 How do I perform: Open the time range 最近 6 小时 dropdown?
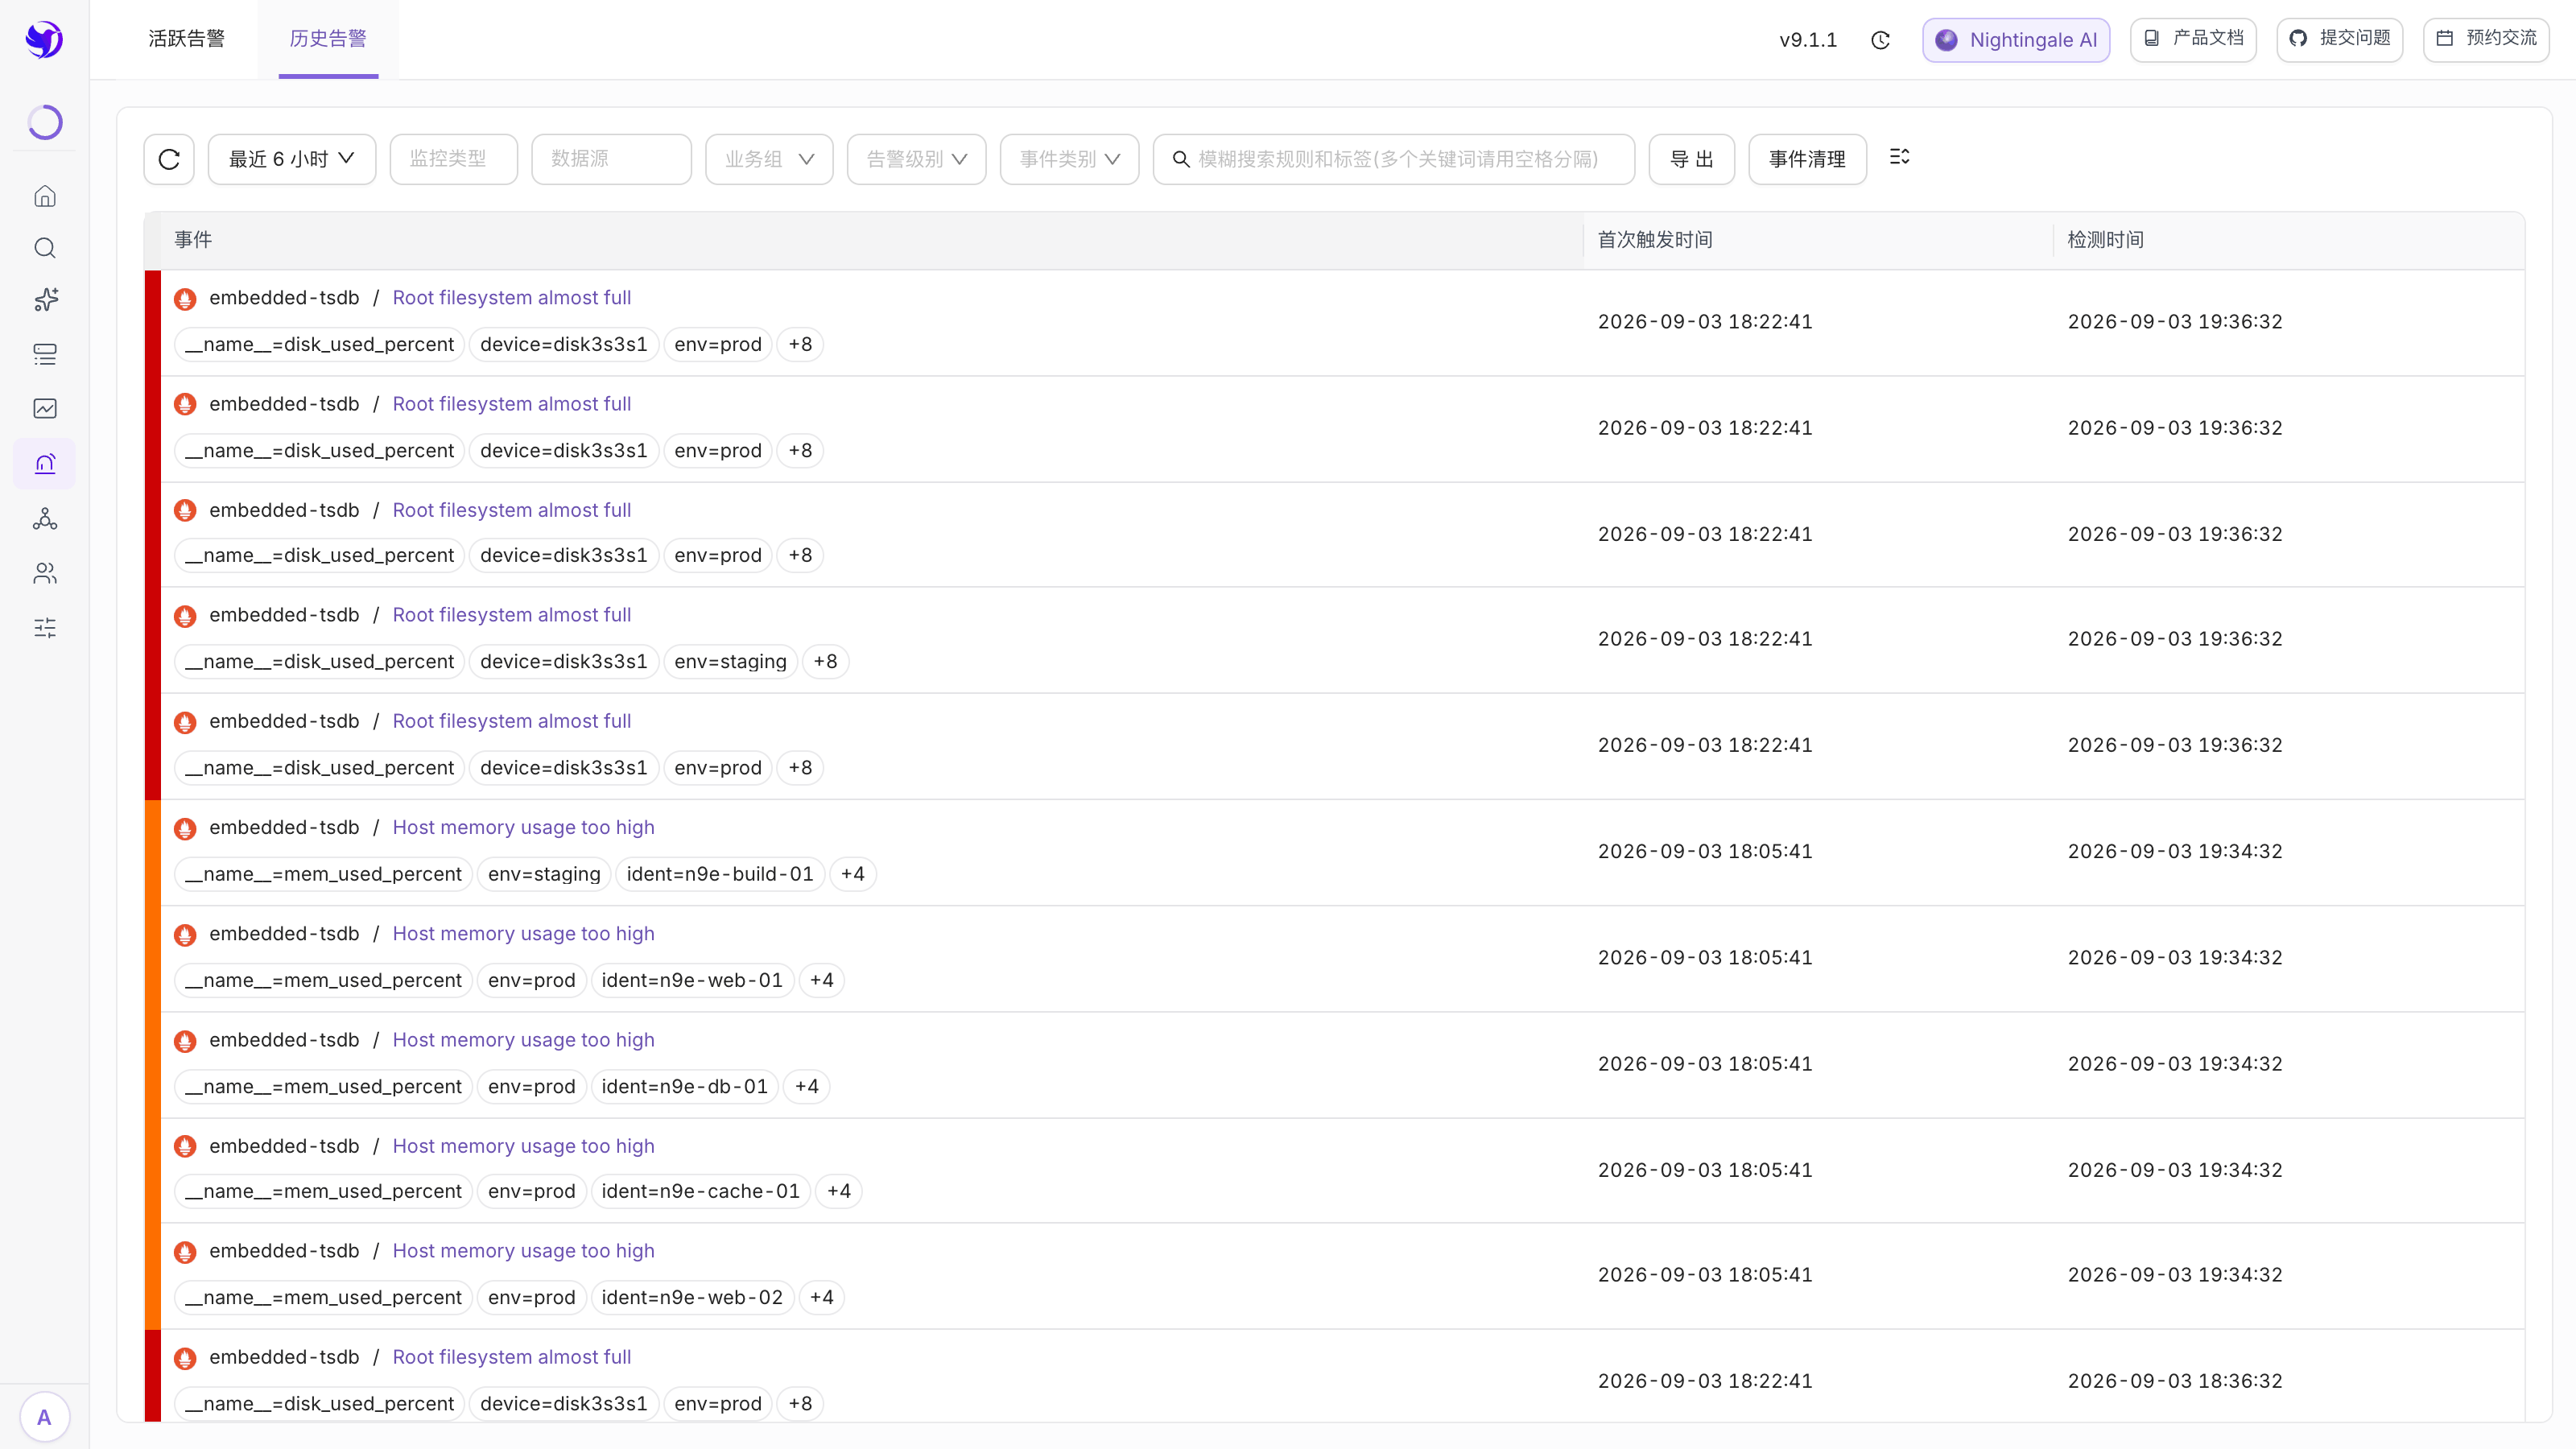click(x=292, y=159)
